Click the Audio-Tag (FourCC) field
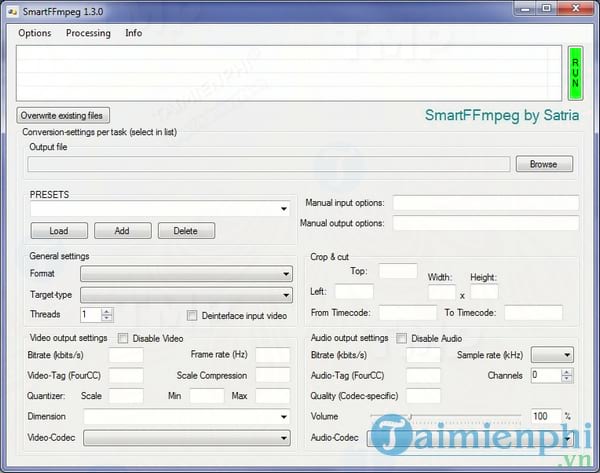The image size is (600, 473). [423, 375]
